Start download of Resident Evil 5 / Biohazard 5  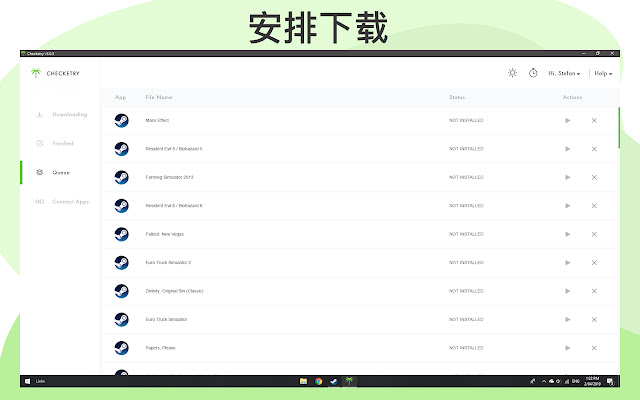point(567,149)
